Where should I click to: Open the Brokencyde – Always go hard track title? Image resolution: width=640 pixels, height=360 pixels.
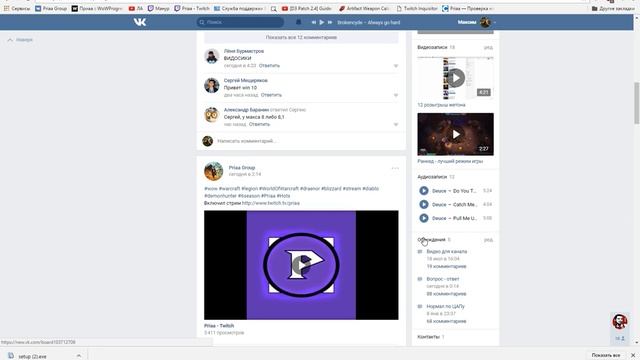tap(369, 22)
